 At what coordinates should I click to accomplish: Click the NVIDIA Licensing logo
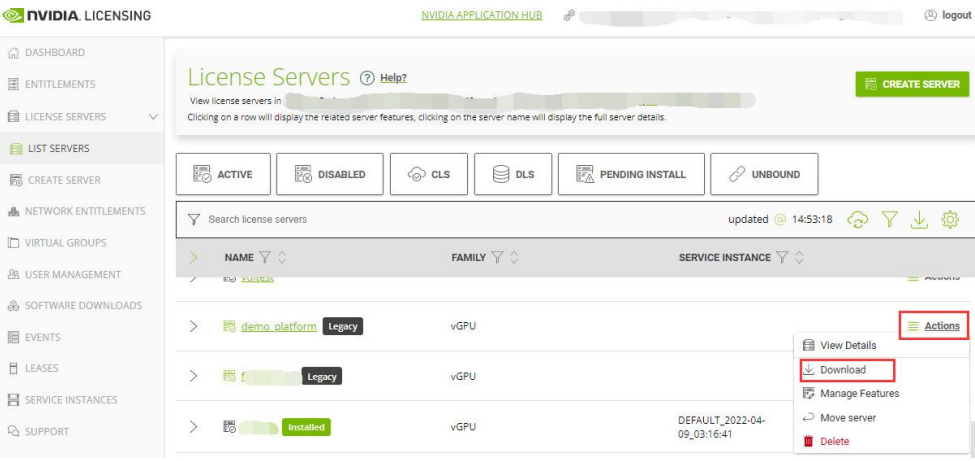tap(77, 16)
